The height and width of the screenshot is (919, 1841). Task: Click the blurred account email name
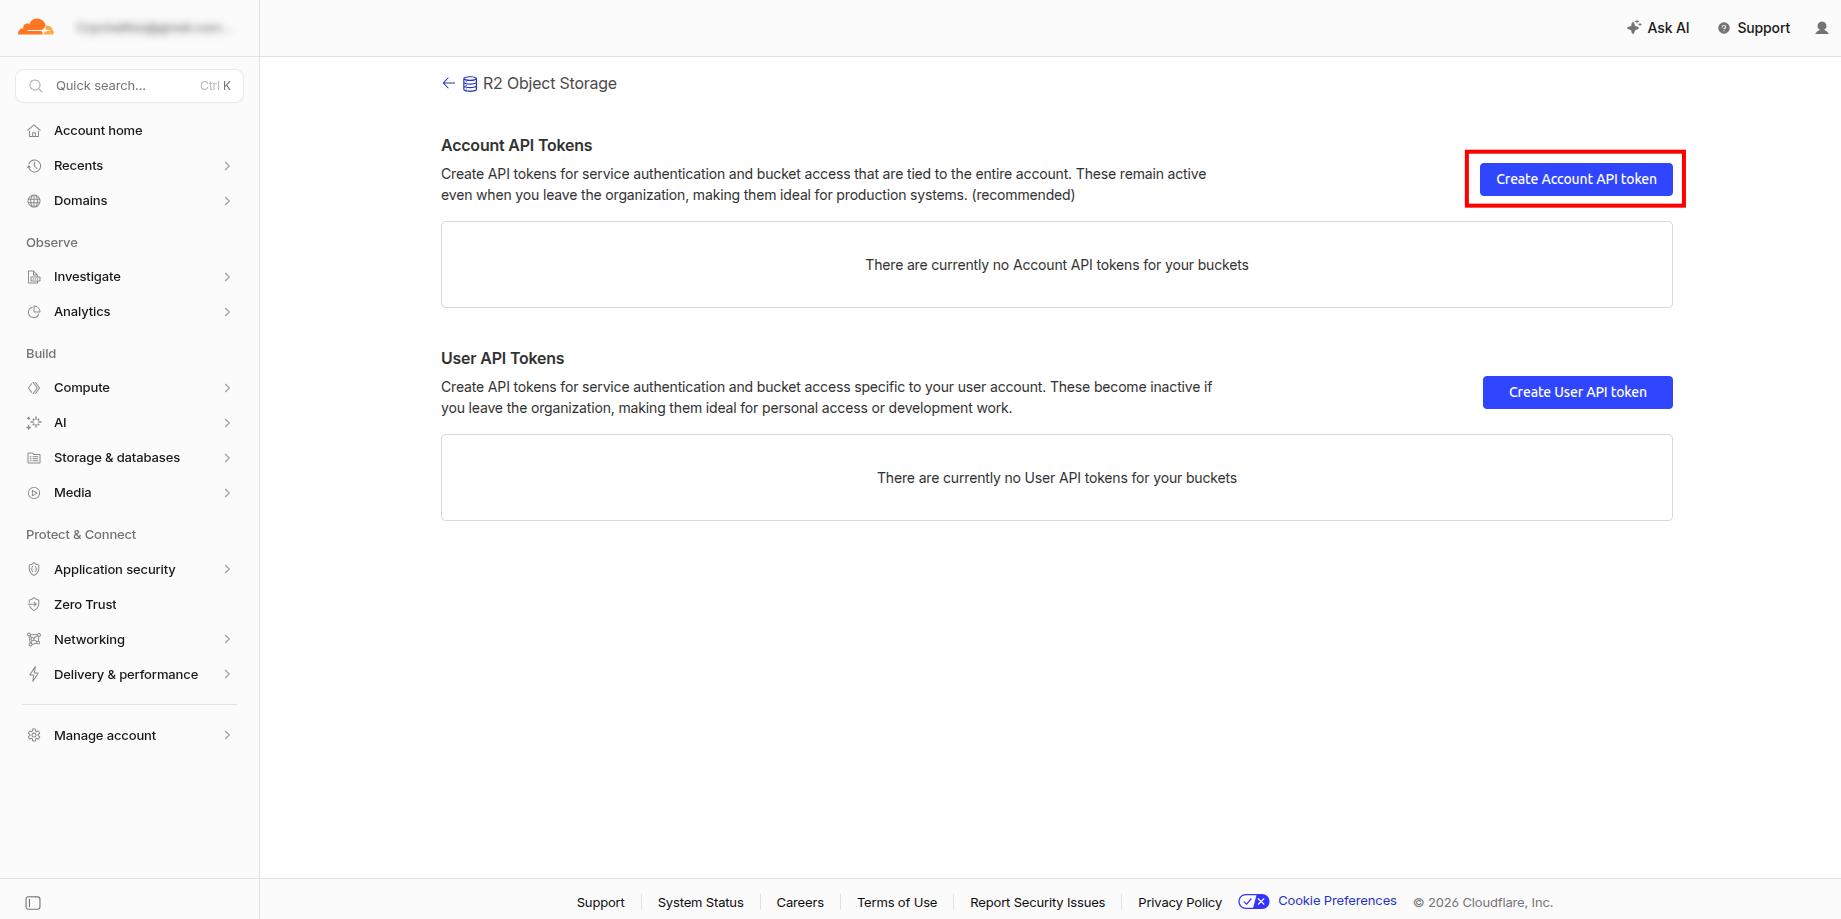click(x=153, y=28)
